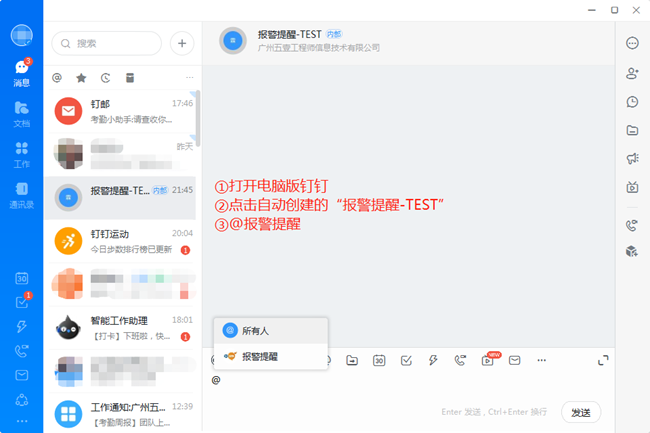Click the add member icon on right panel
650x433 pixels.
coord(632,73)
